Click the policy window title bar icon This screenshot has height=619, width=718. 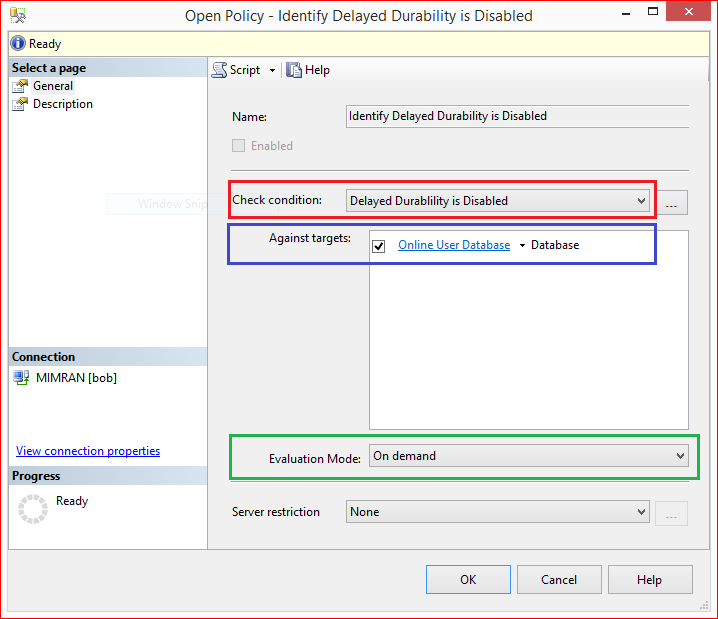17,16
